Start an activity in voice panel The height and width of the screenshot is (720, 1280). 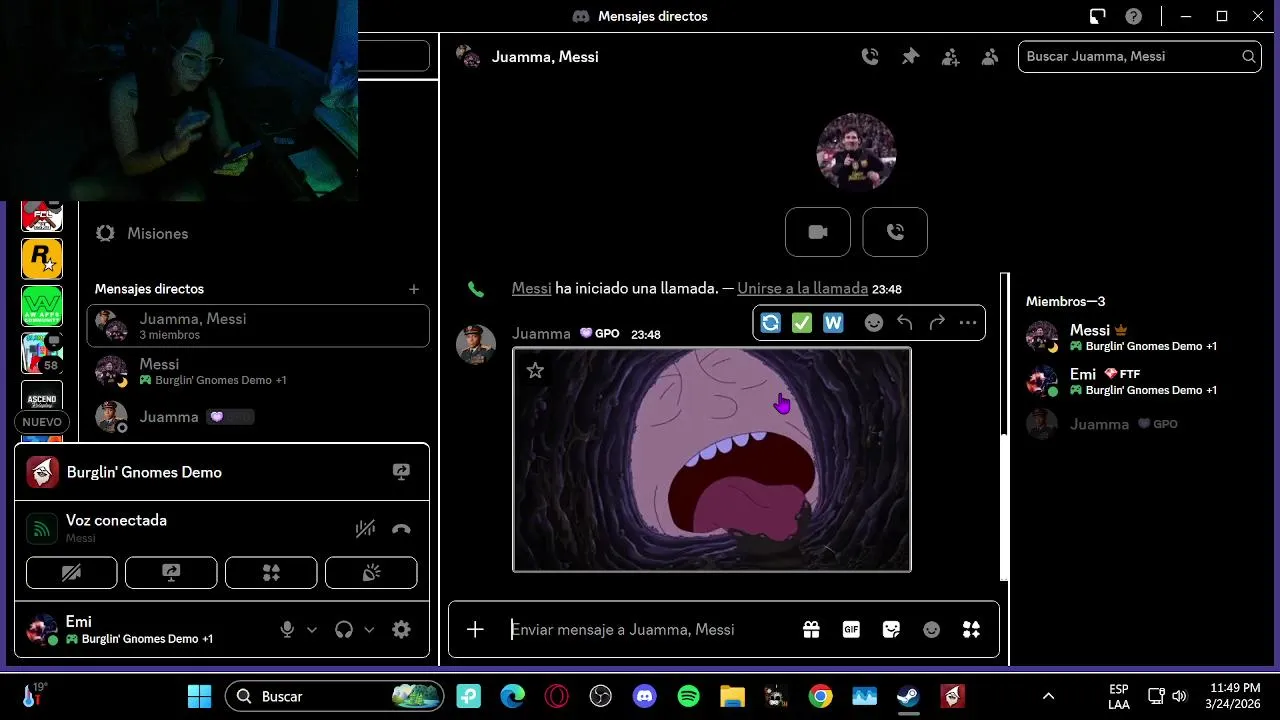pyautogui.click(x=271, y=572)
